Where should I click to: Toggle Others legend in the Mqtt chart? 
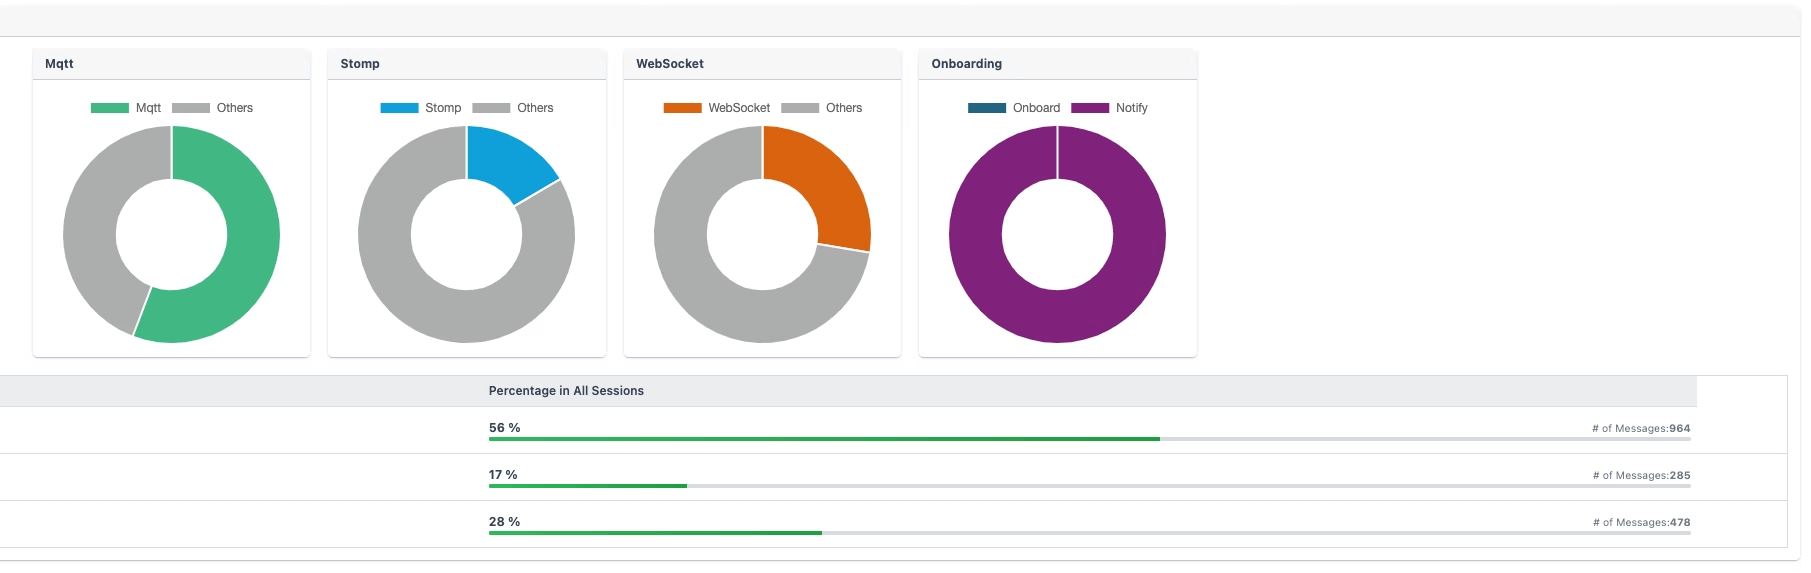[212, 108]
